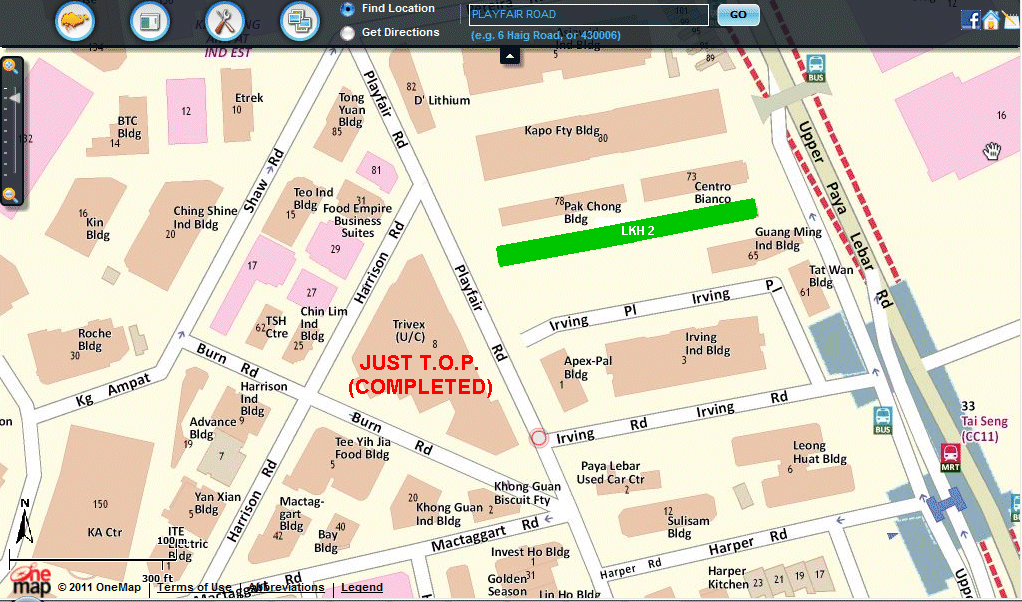Open the Legend link
This screenshot has height=602, width=1022.
click(362, 587)
